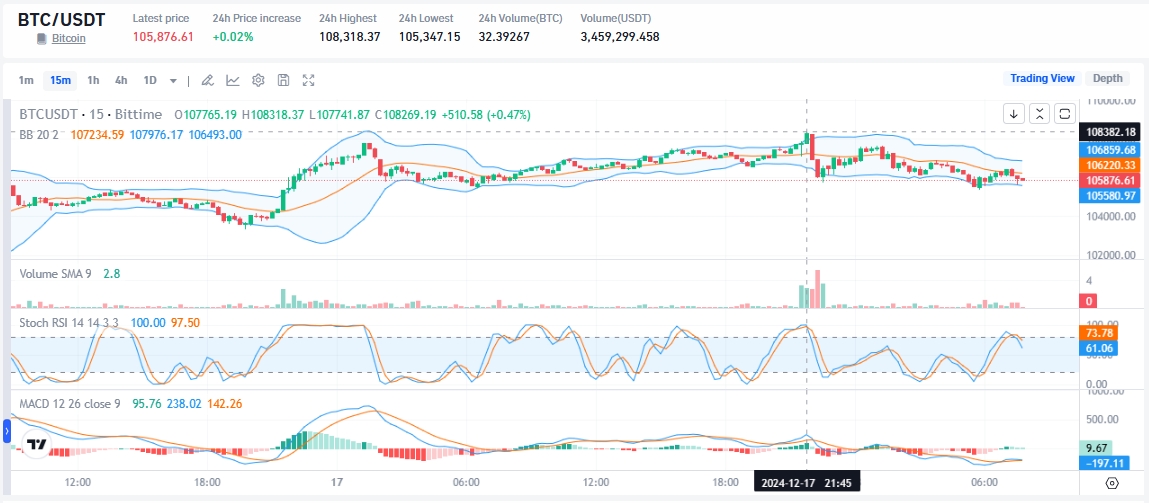1149x503 pixels.
Task: Toggle fullscreen chart expand icon
Action: [x=309, y=80]
